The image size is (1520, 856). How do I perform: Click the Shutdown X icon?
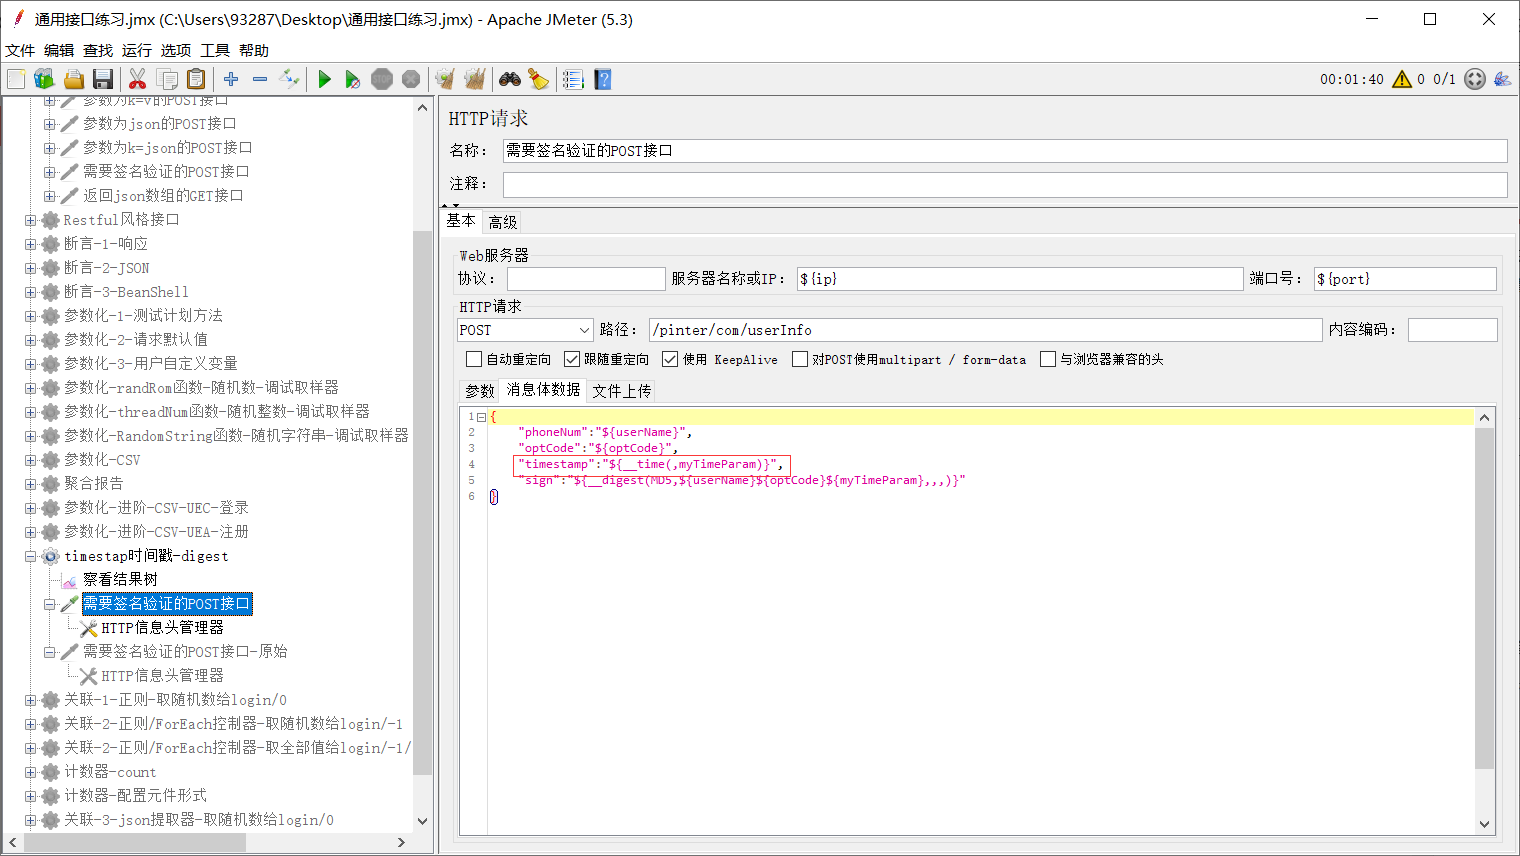[x=411, y=79]
